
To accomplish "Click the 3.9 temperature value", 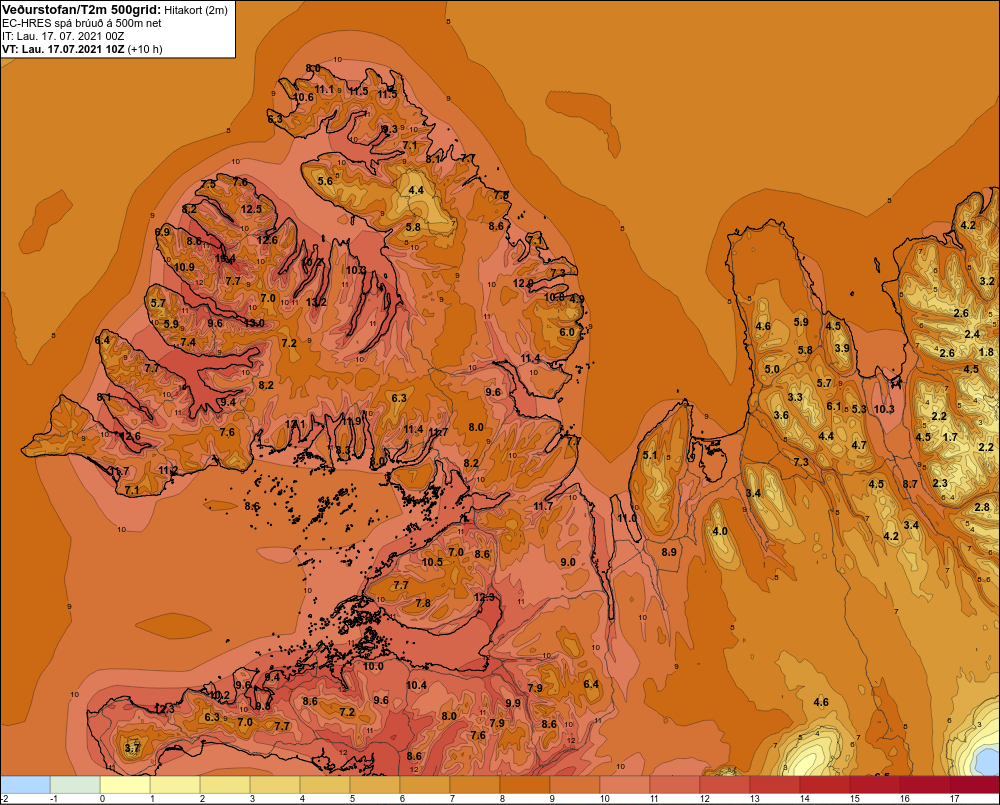I will [842, 348].
